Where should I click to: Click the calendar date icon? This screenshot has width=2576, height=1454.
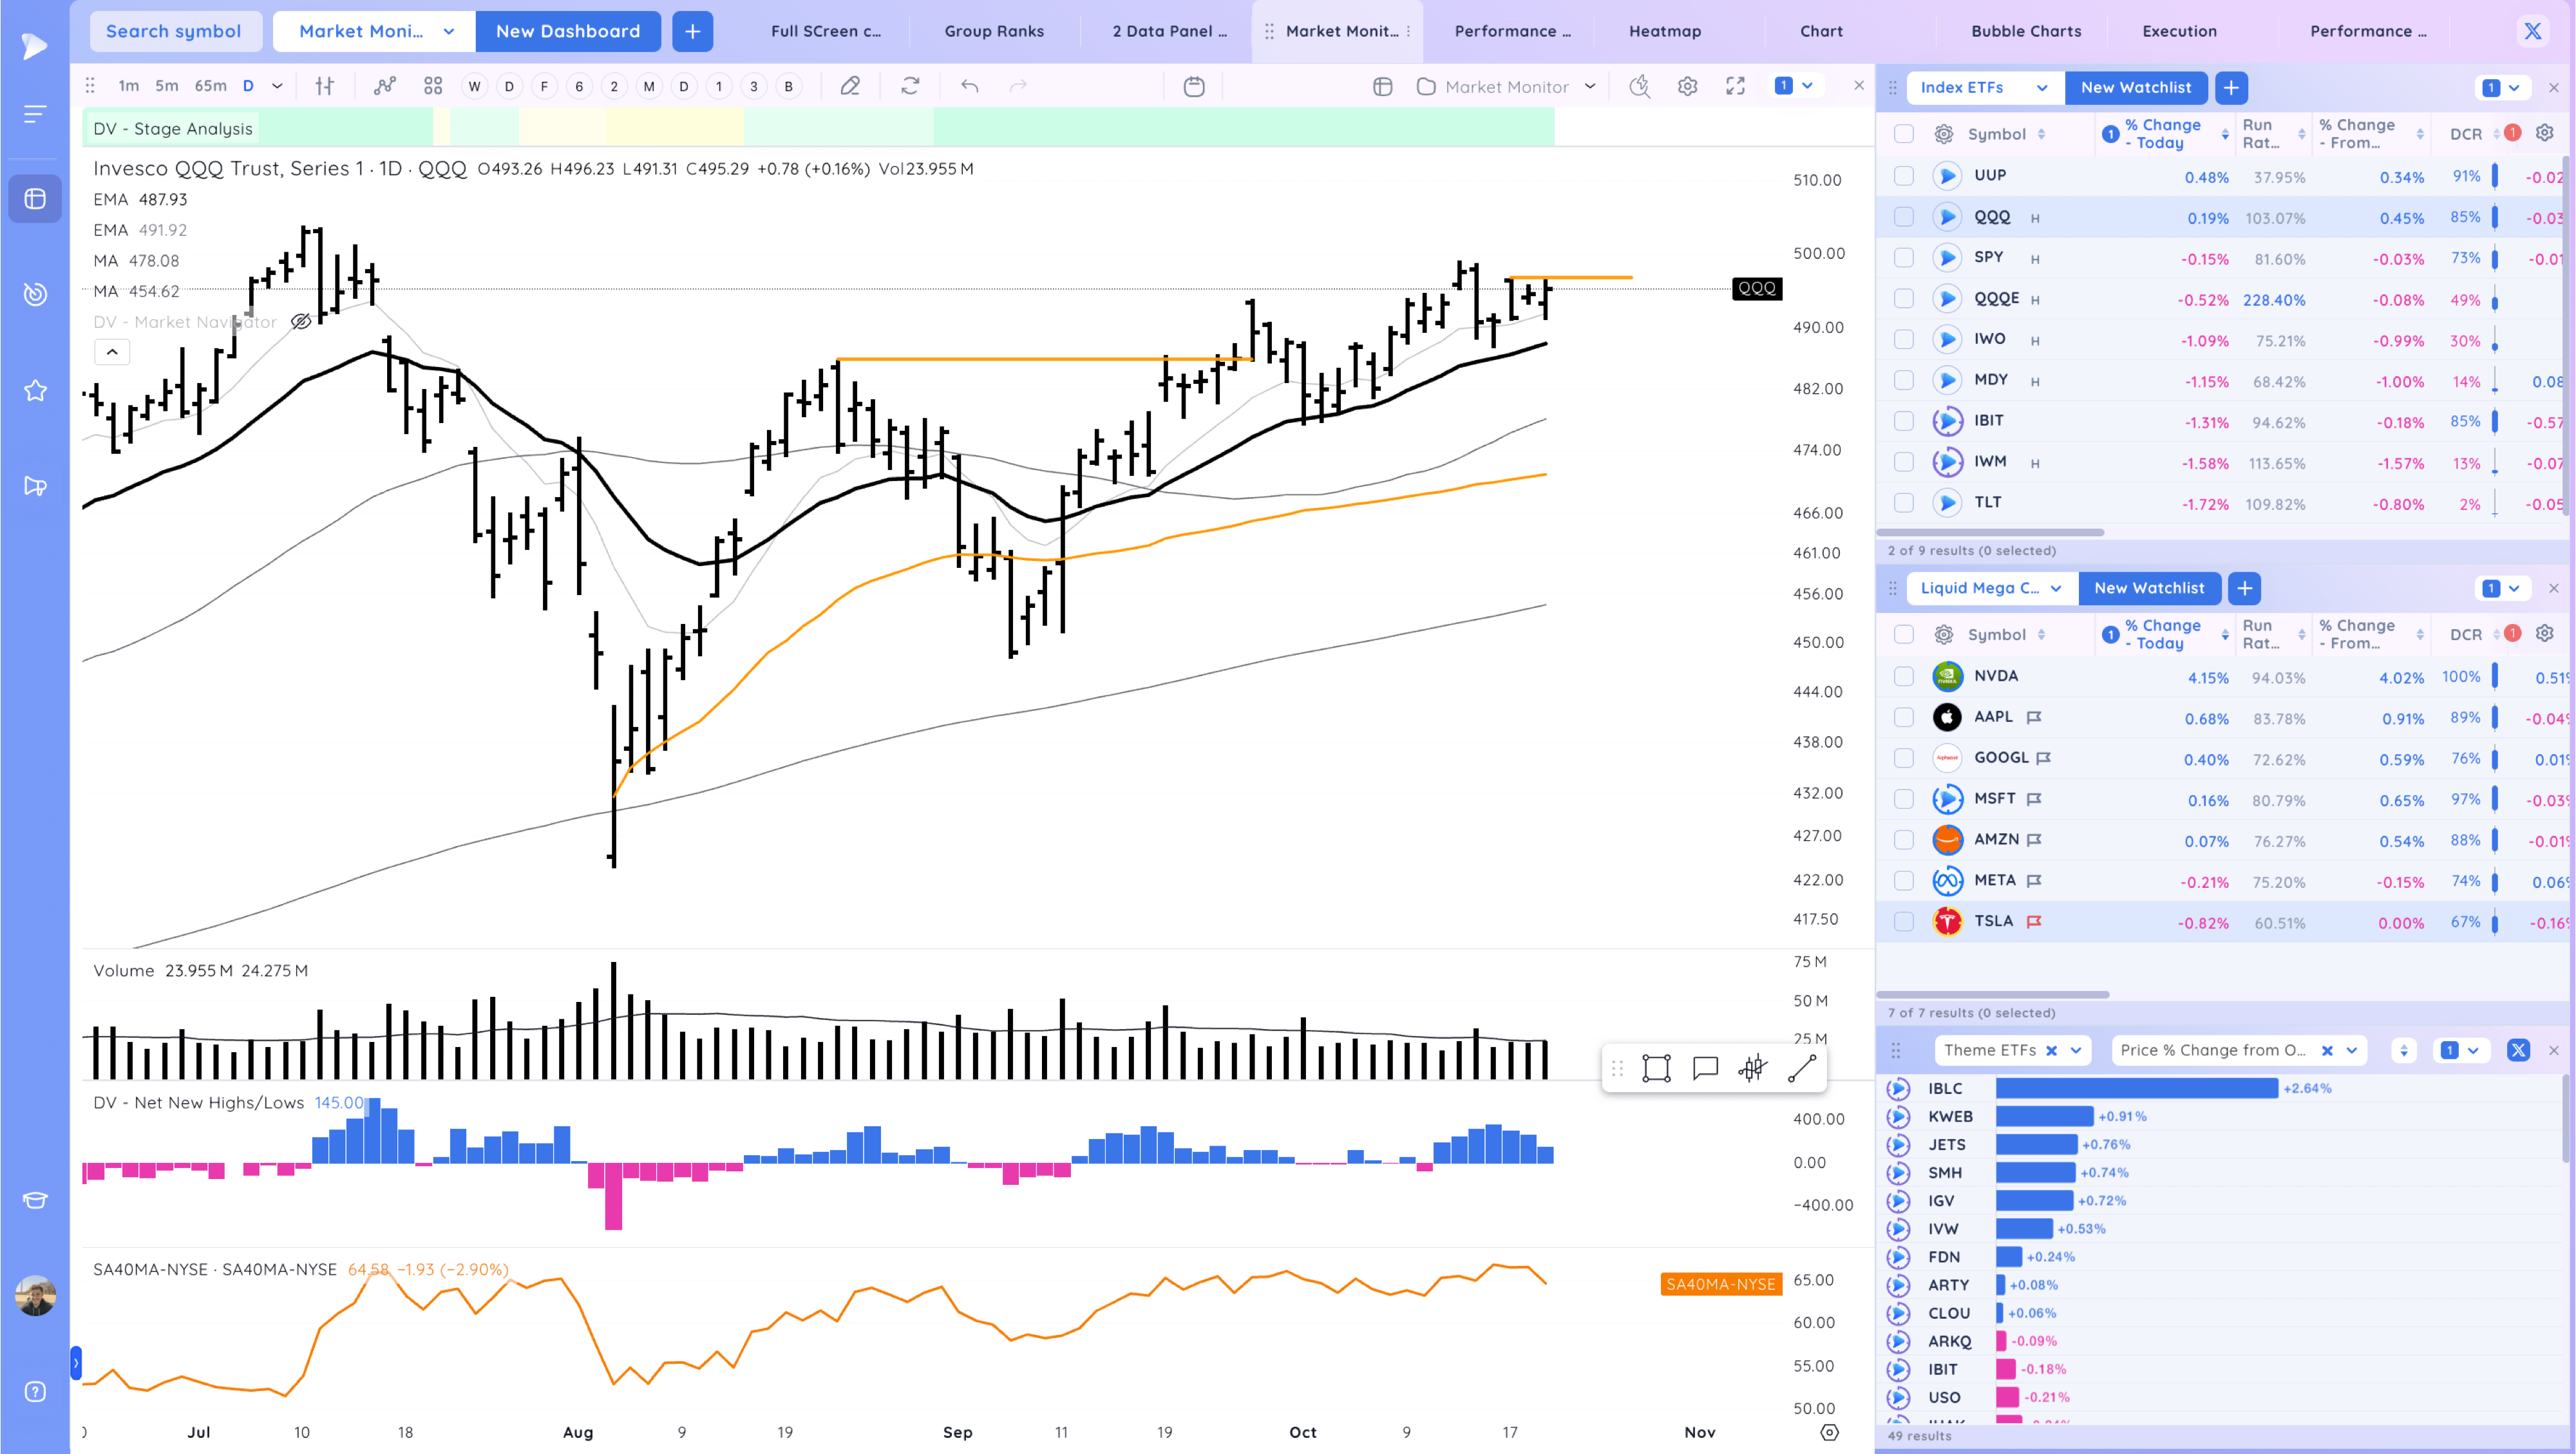[x=1193, y=87]
